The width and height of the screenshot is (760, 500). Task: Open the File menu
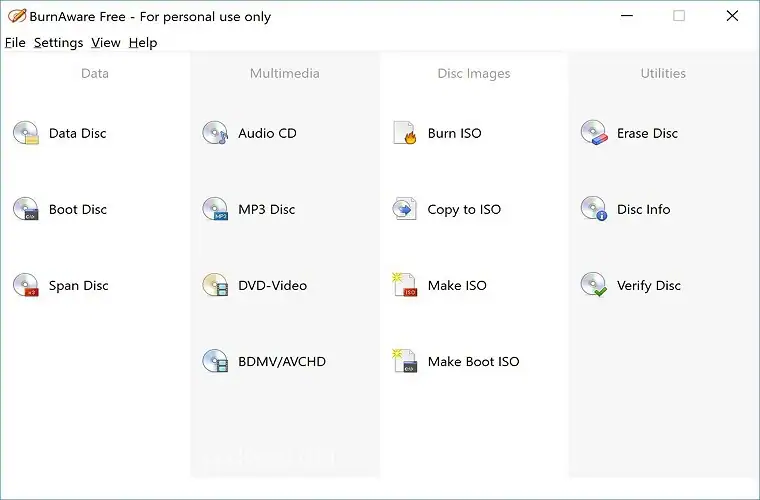coord(15,43)
